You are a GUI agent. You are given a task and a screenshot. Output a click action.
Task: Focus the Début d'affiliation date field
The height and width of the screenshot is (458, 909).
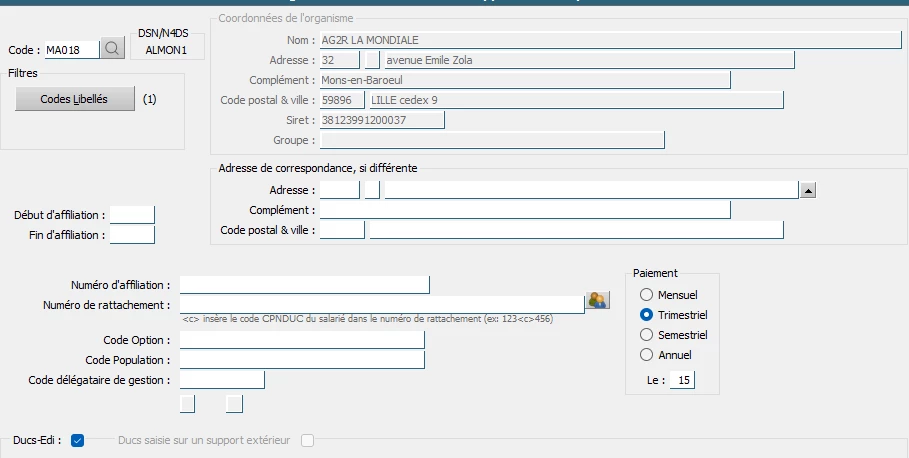pyautogui.click(x=132, y=215)
